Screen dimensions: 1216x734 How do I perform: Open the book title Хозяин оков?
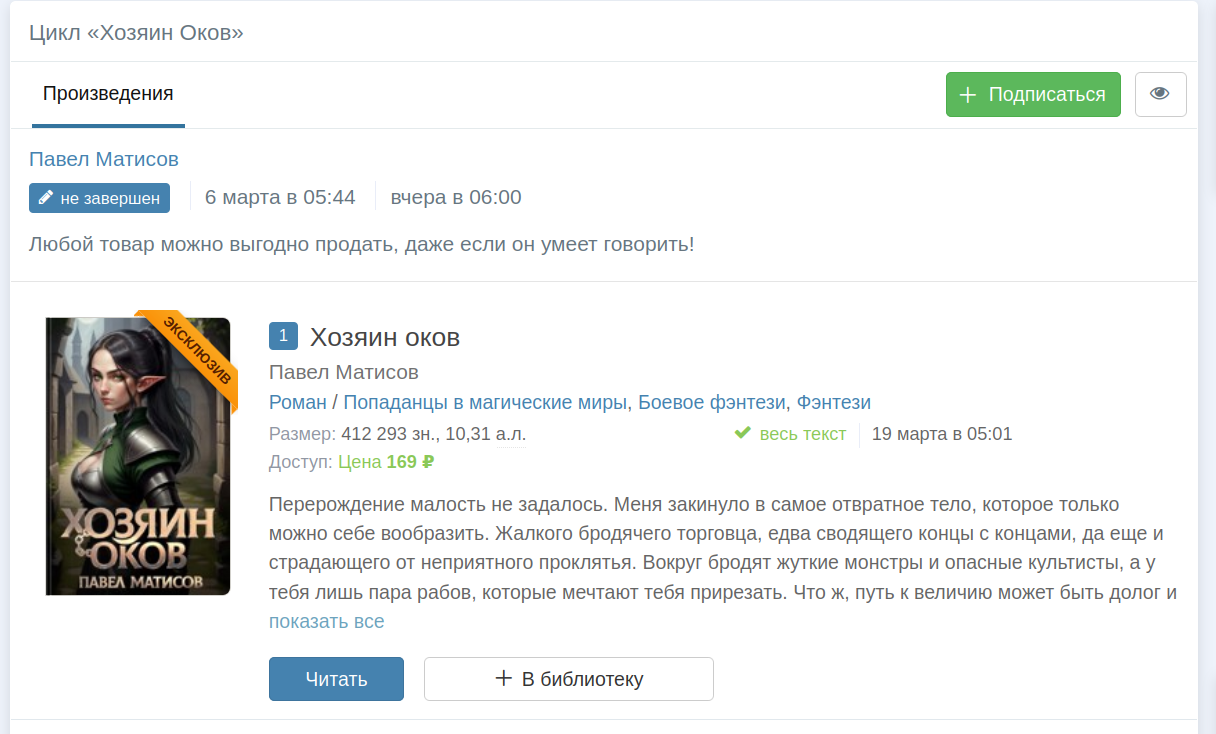coord(385,337)
